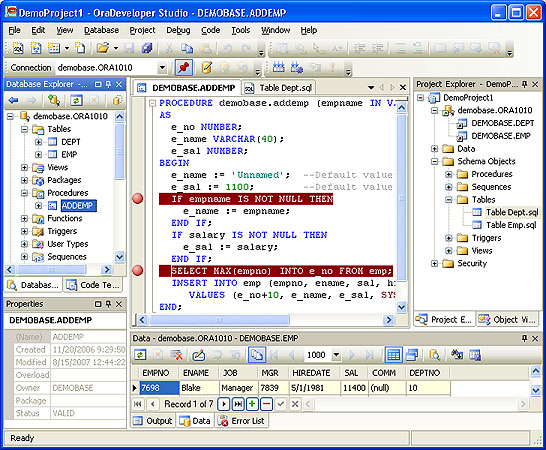
Task: Click the refresh icon in Database Explorer toolbar
Action: (x=76, y=101)
